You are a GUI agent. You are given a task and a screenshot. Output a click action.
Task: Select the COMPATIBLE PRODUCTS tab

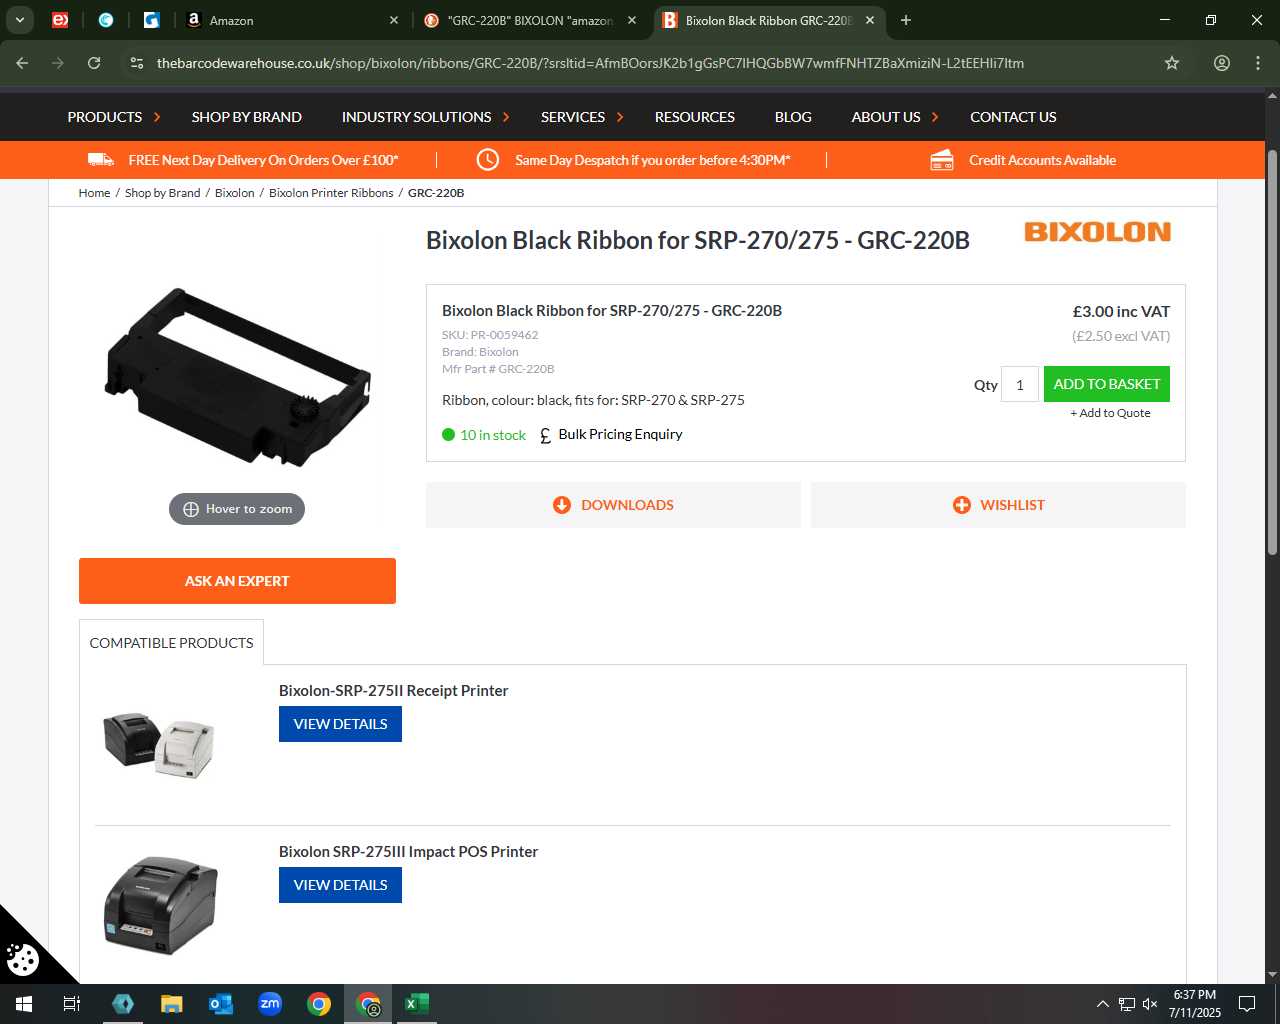point(171,643)
